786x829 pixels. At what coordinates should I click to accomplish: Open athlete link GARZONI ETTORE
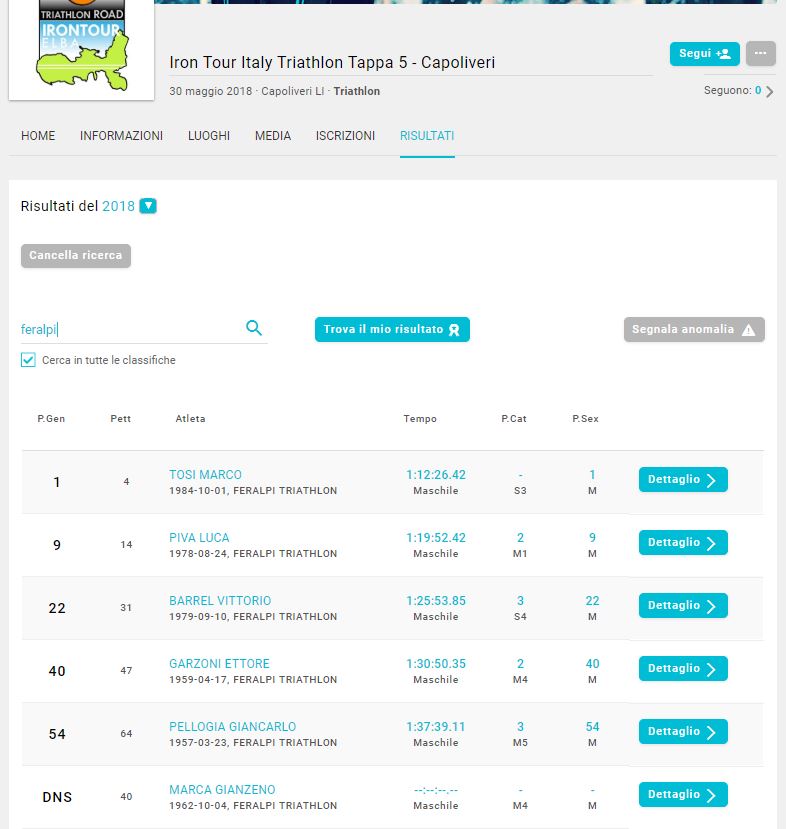click(219, 664)
